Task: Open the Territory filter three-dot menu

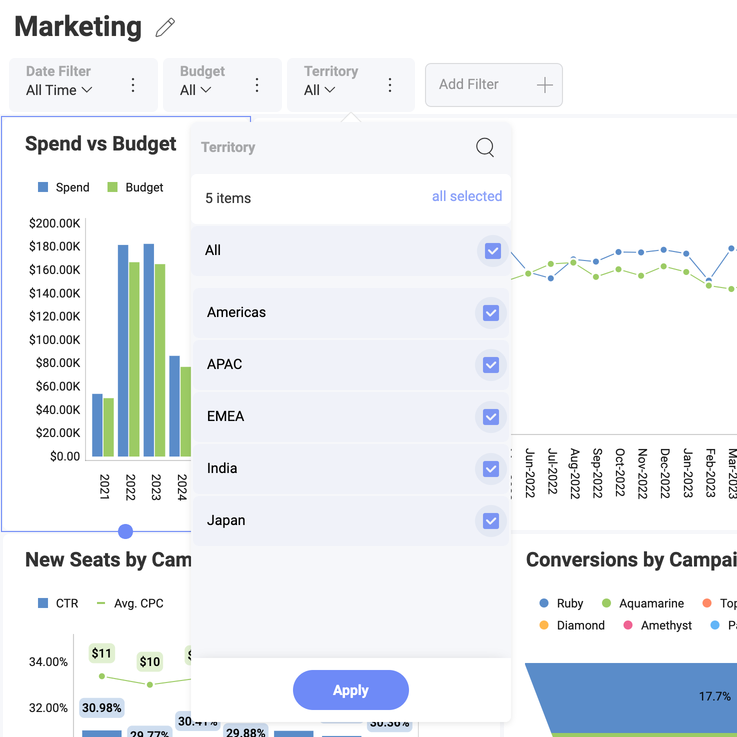Action: 390,85
